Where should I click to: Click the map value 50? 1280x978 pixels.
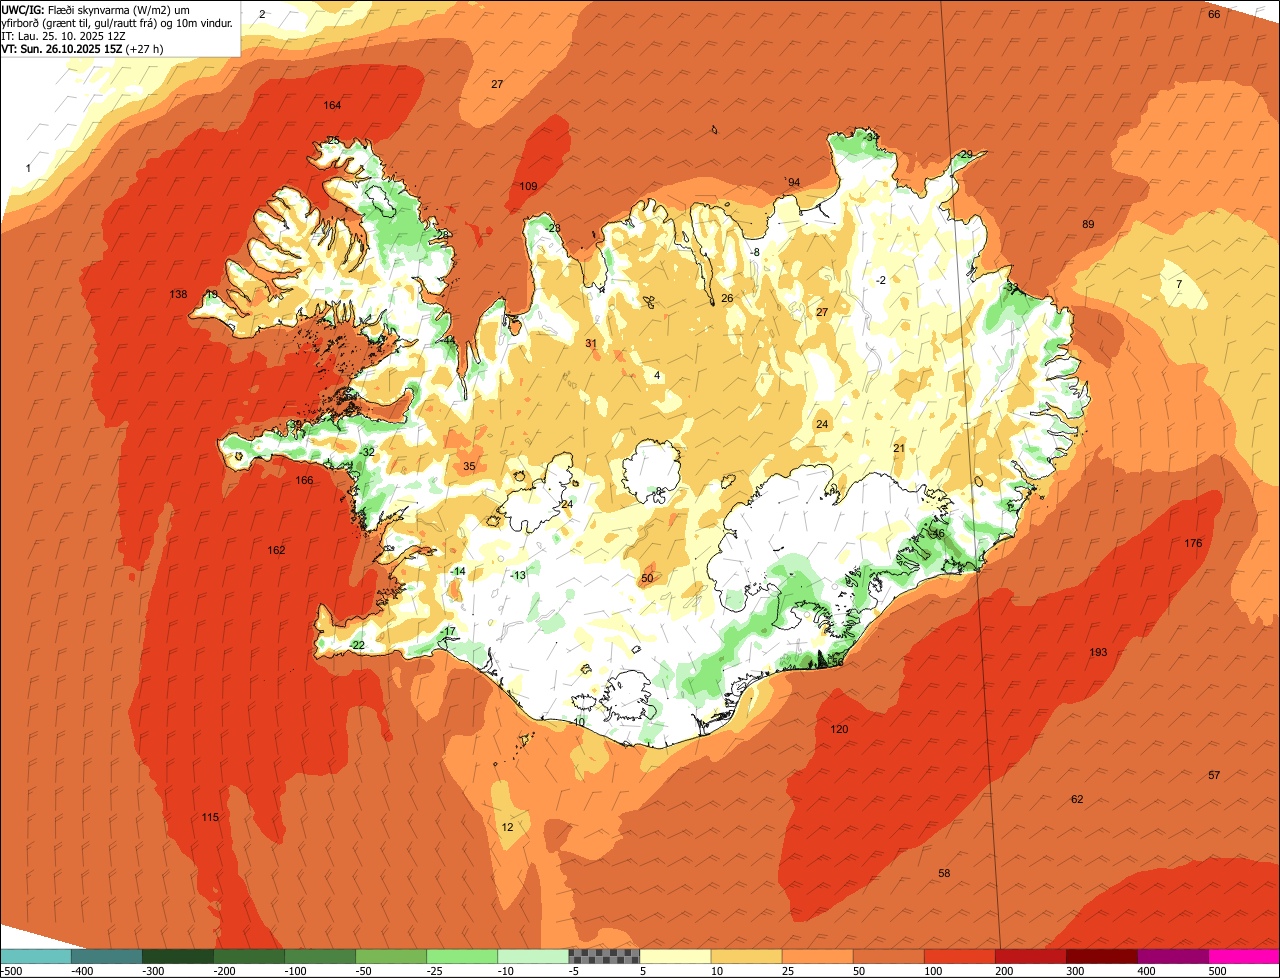tap(647, 579)
